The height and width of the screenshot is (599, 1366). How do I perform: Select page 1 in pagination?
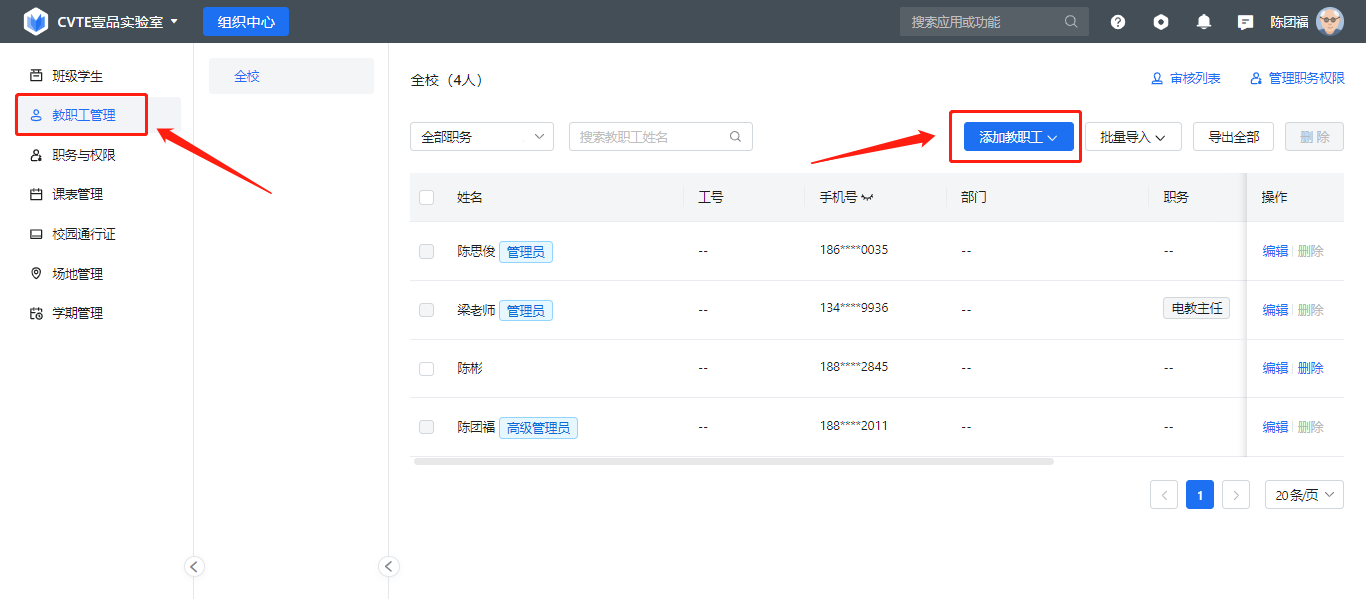[x=1200, y=494]
